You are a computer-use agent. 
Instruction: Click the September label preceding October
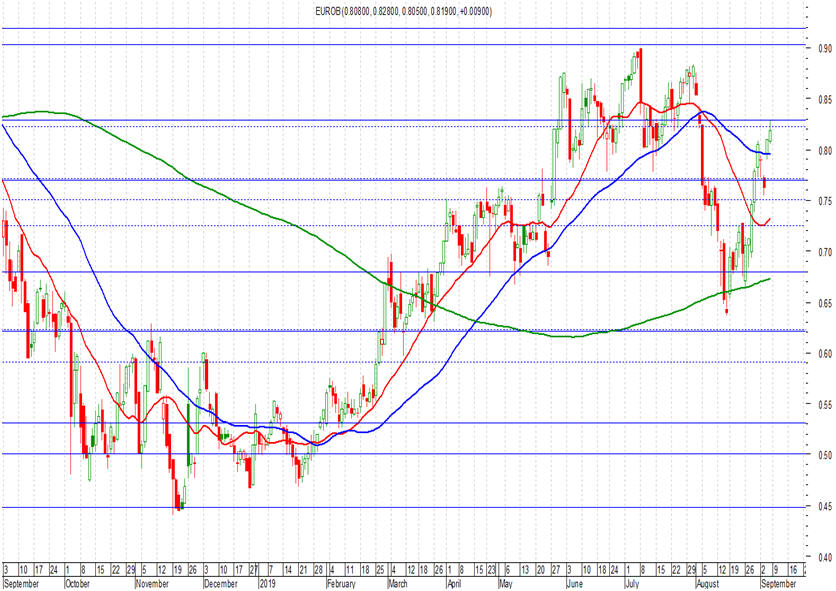pyautogui.click(x=21, y=584)
